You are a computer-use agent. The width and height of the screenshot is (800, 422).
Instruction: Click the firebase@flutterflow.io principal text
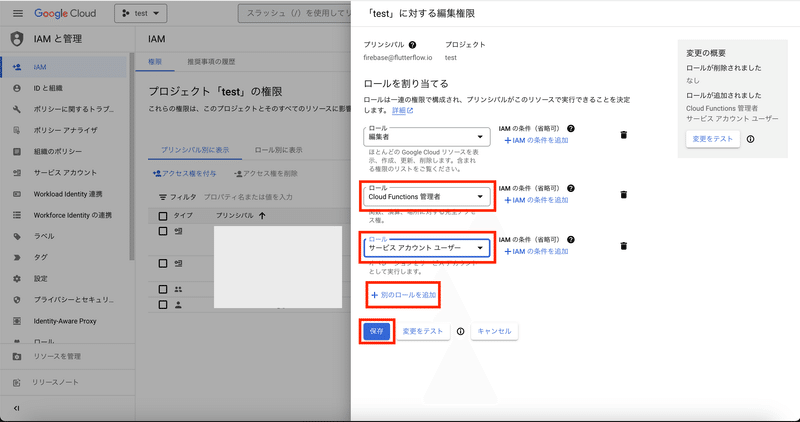tap(398, 58)
